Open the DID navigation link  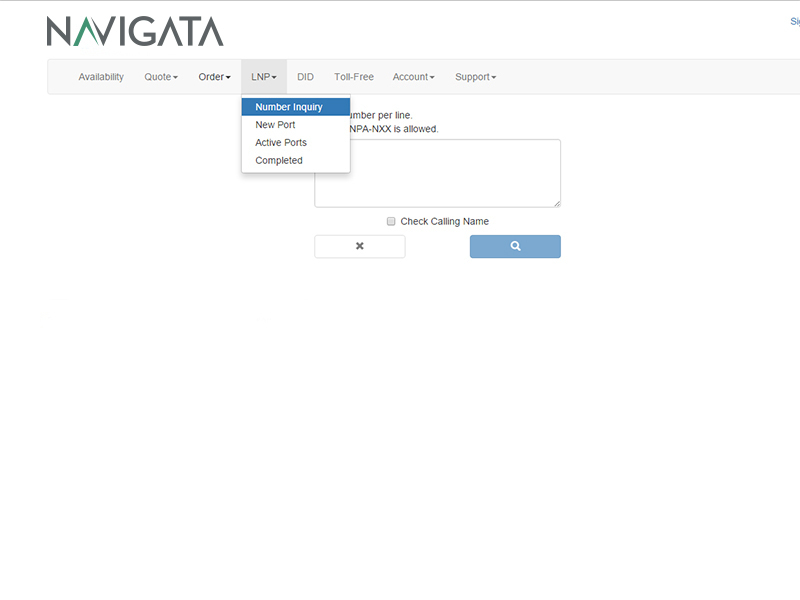pos(305,77)
